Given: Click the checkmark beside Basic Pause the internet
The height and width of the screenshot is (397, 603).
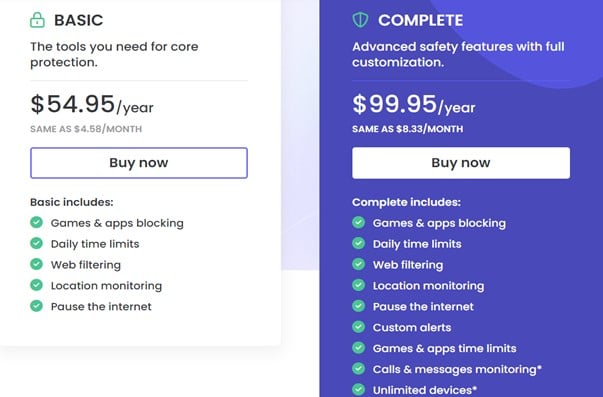Looking at the screenshot, I should (37, 306).
